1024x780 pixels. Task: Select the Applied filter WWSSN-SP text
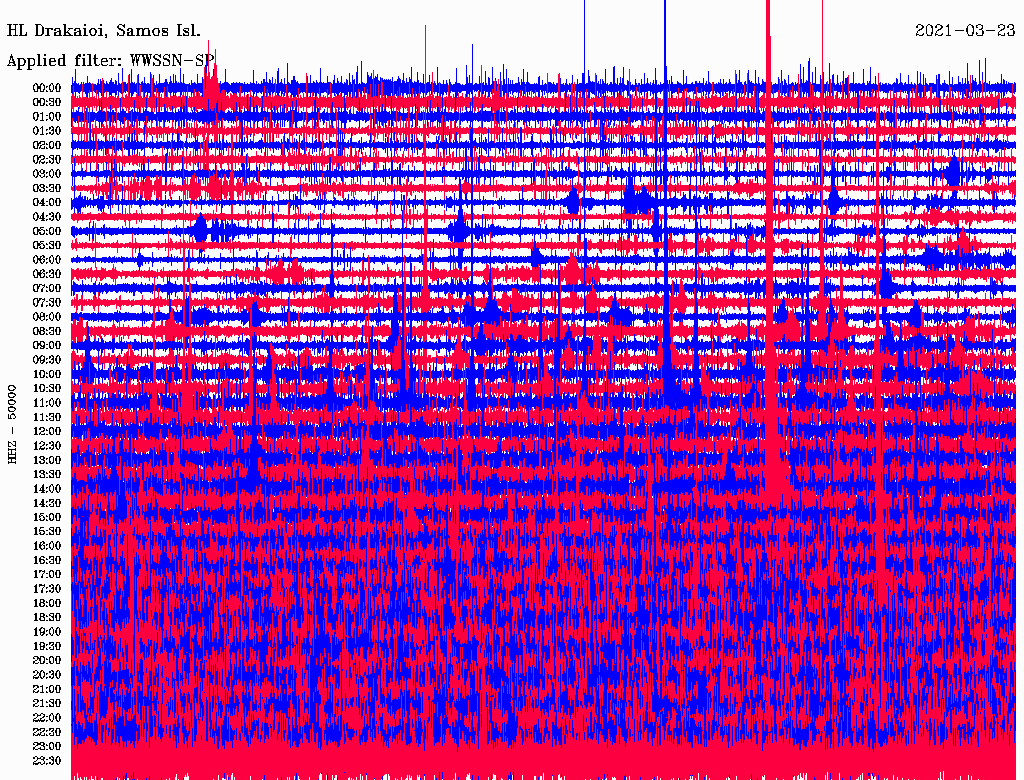111,60
